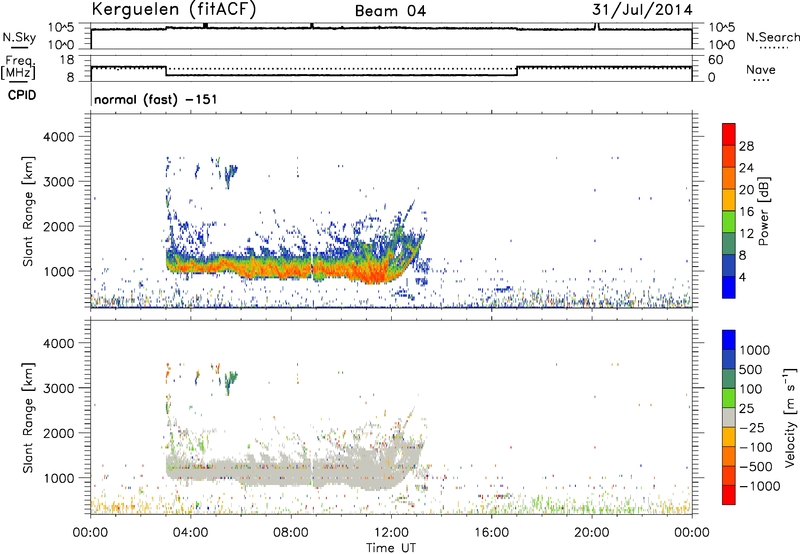Click the -100 label on Velocity colorbar
Viewport: 800px width, 554px height.
point(756,447)
